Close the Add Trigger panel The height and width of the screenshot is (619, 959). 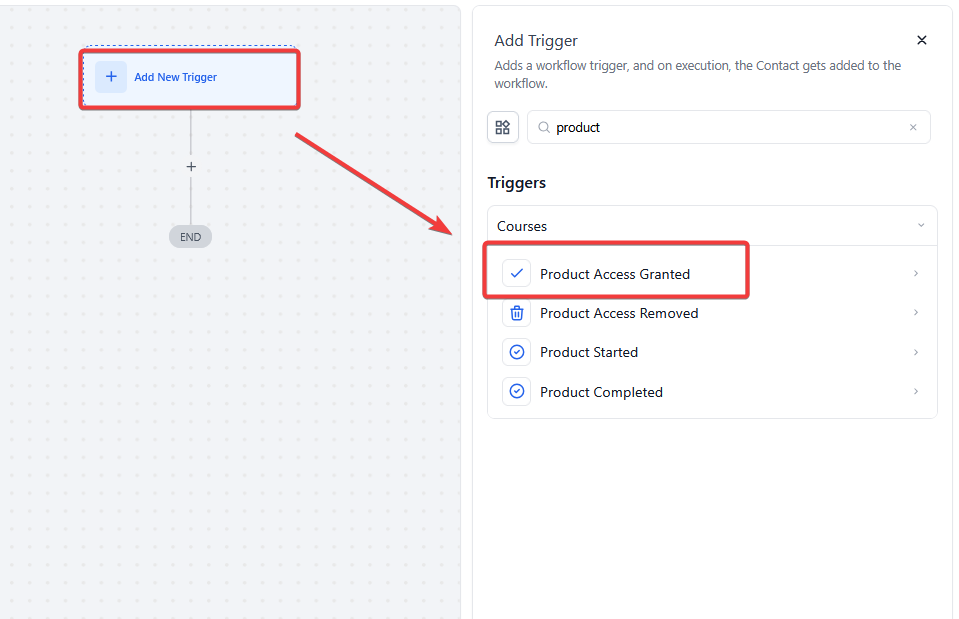pos(922,40)
